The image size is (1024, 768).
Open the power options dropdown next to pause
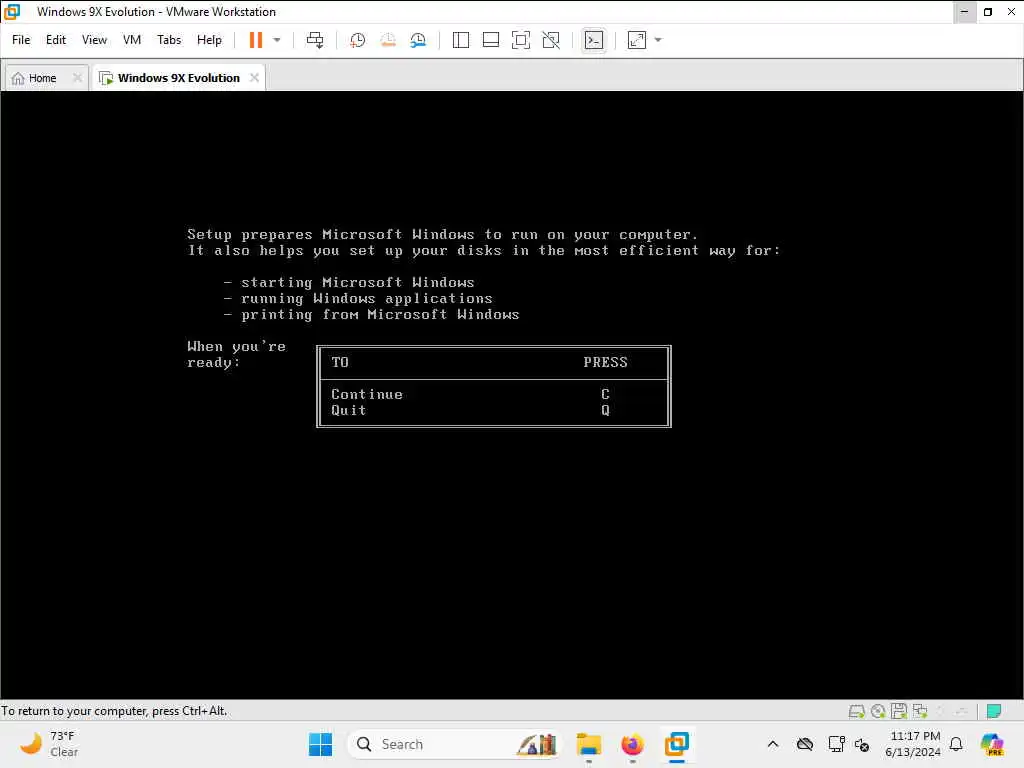(277, 40)
